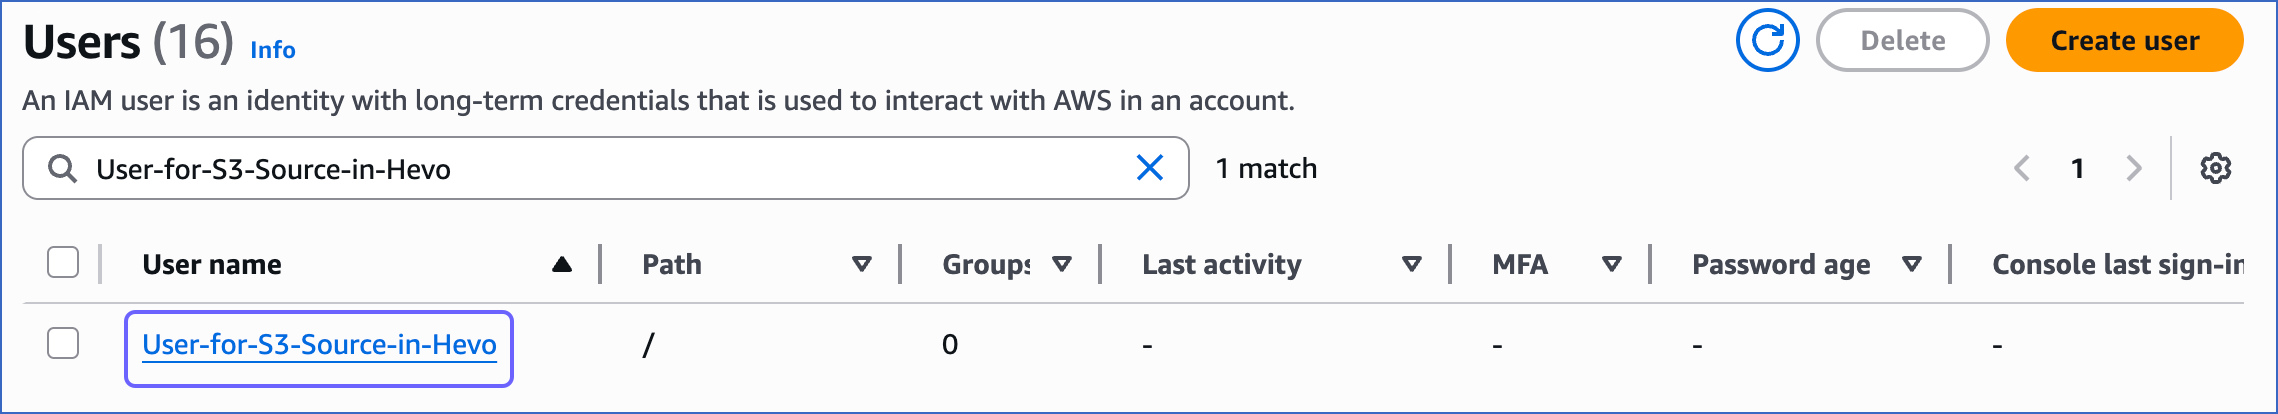The image size is (2278, 414).
Task: Check the User-for-S3-Source-in-Hevo row checkbox
Action: pyautogui.click(x=63, y=343)
